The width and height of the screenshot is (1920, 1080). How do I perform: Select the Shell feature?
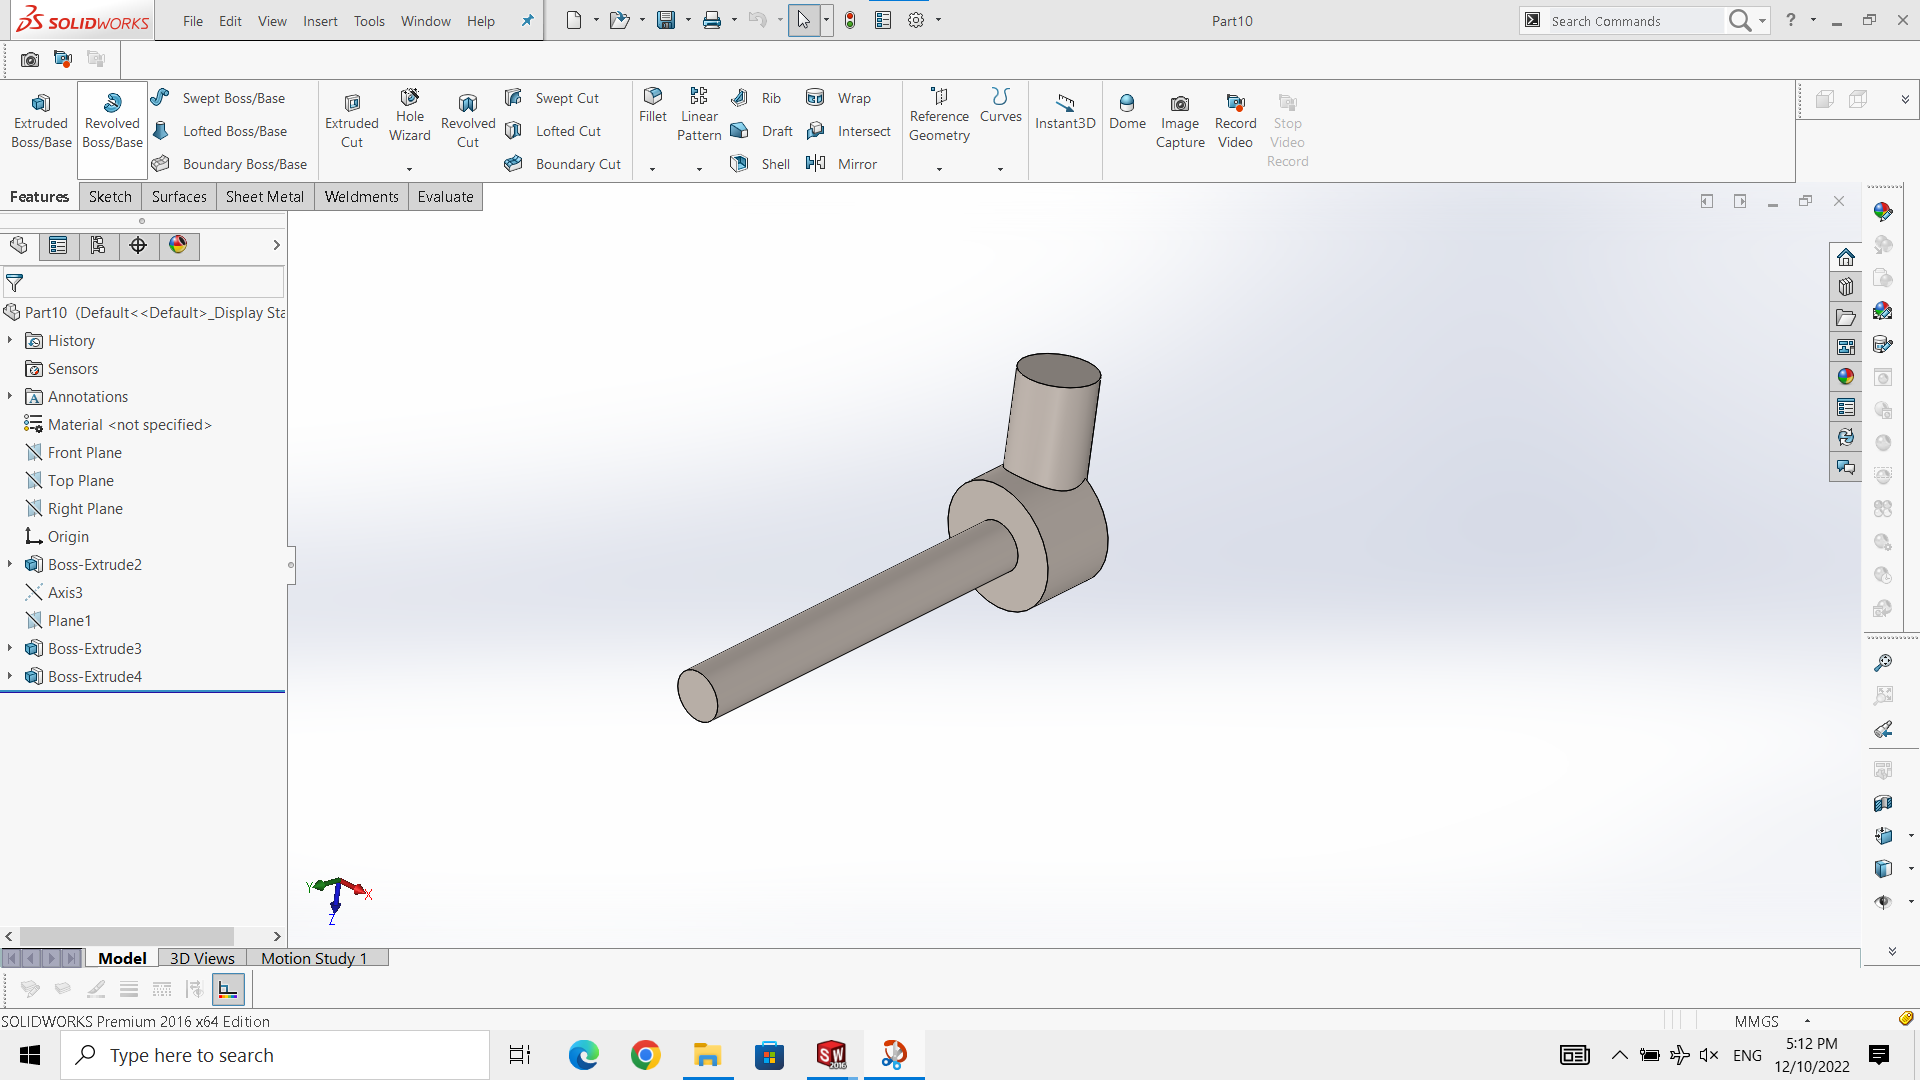coord(760,164)
